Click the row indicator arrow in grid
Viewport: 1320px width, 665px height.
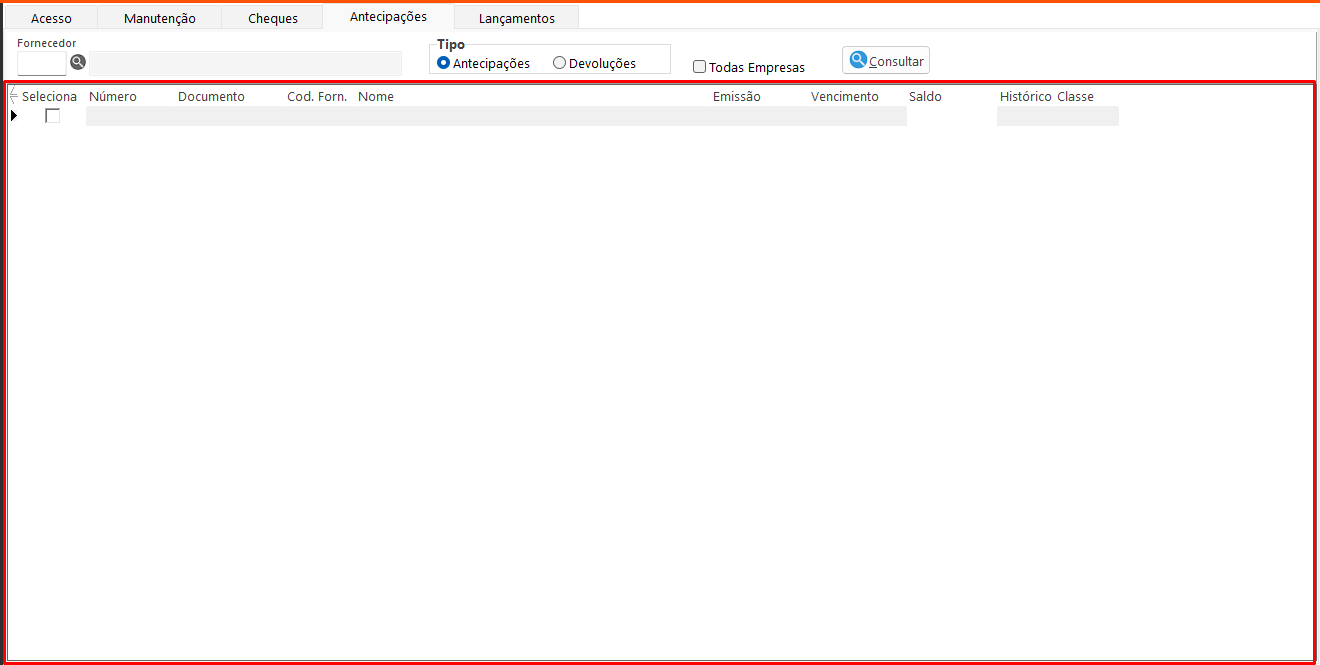[14, 116]
